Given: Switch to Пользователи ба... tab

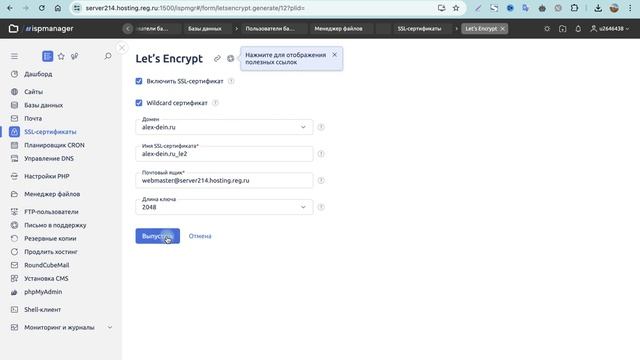Looking at the screenshot, I should tap(270, 29).
